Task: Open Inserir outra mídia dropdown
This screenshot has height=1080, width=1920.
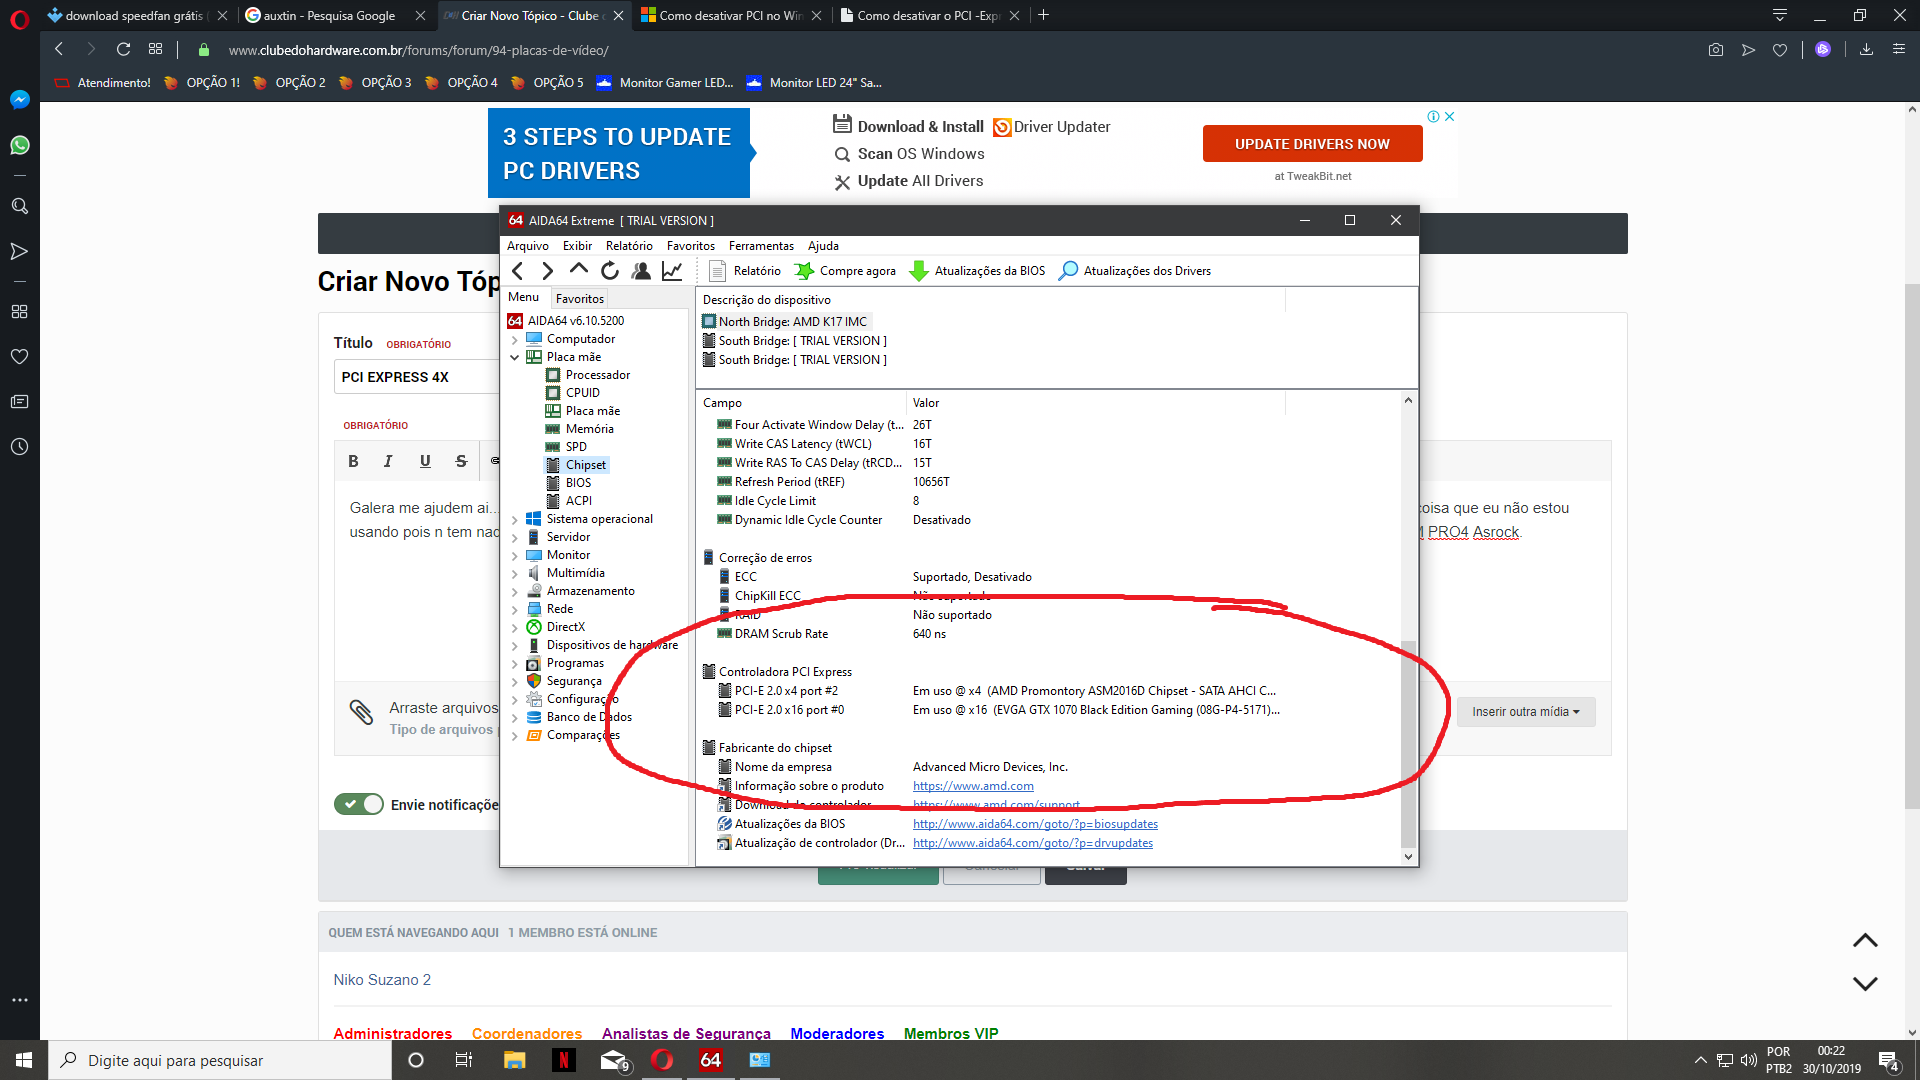Action: [1526, 712]
